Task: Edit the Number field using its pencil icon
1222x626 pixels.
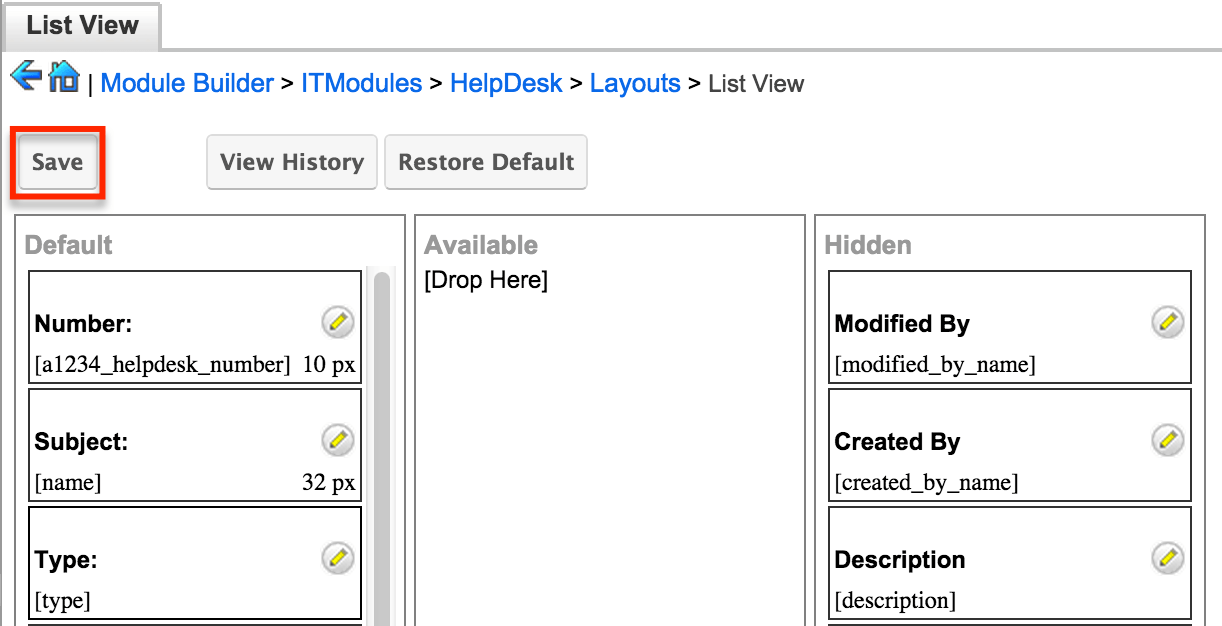Action: tap(337, 322)
